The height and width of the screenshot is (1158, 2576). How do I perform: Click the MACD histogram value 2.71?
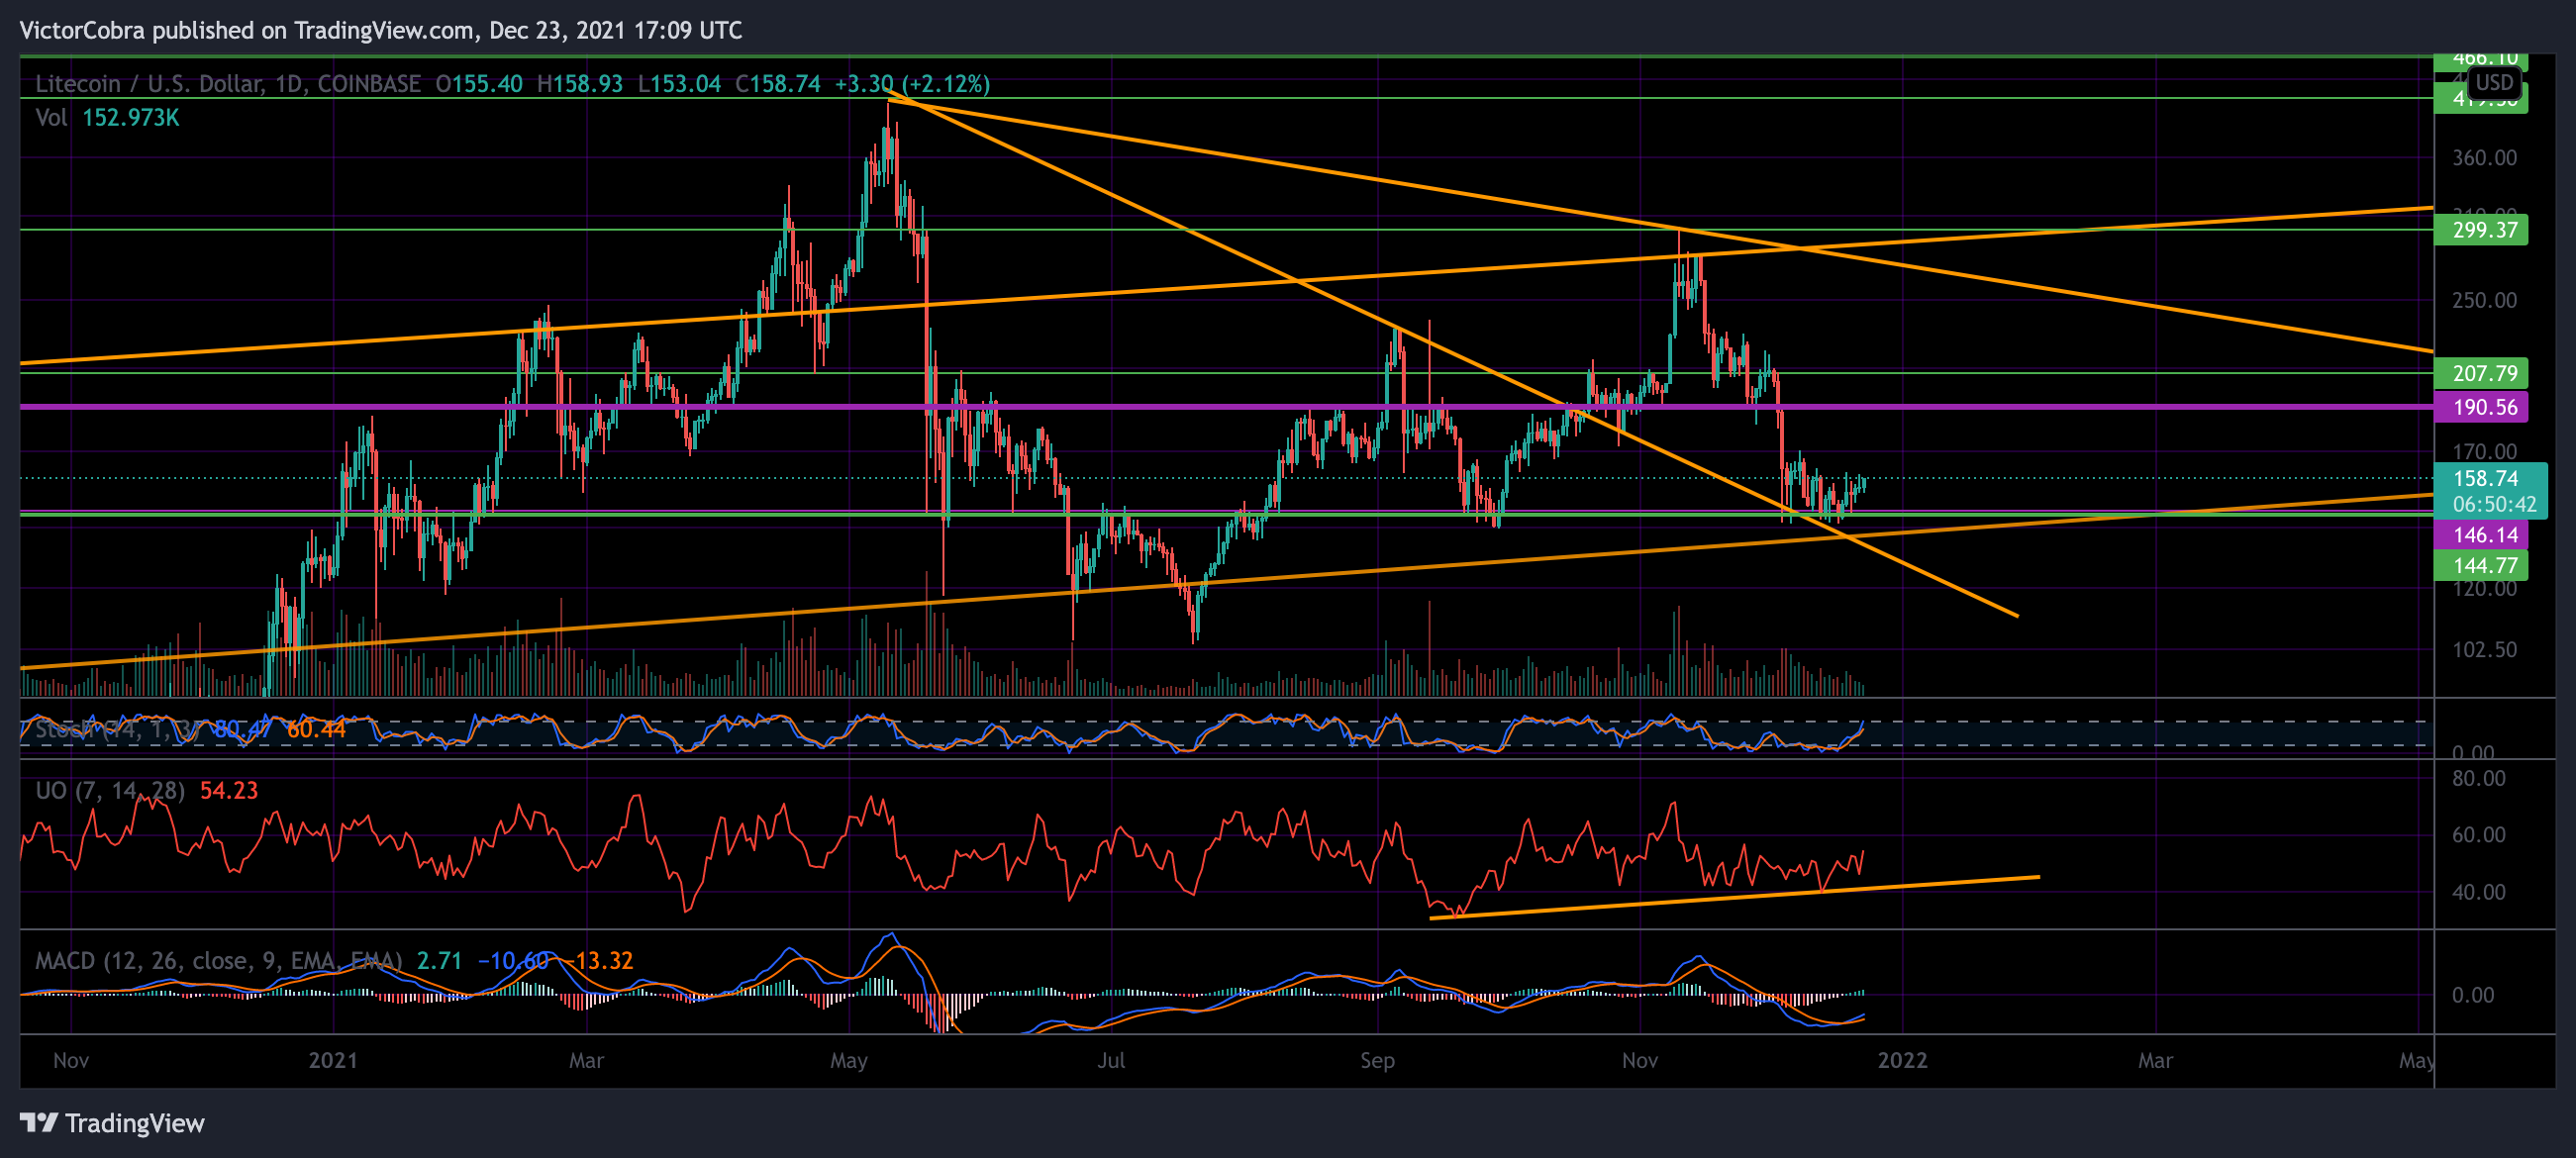439,961
